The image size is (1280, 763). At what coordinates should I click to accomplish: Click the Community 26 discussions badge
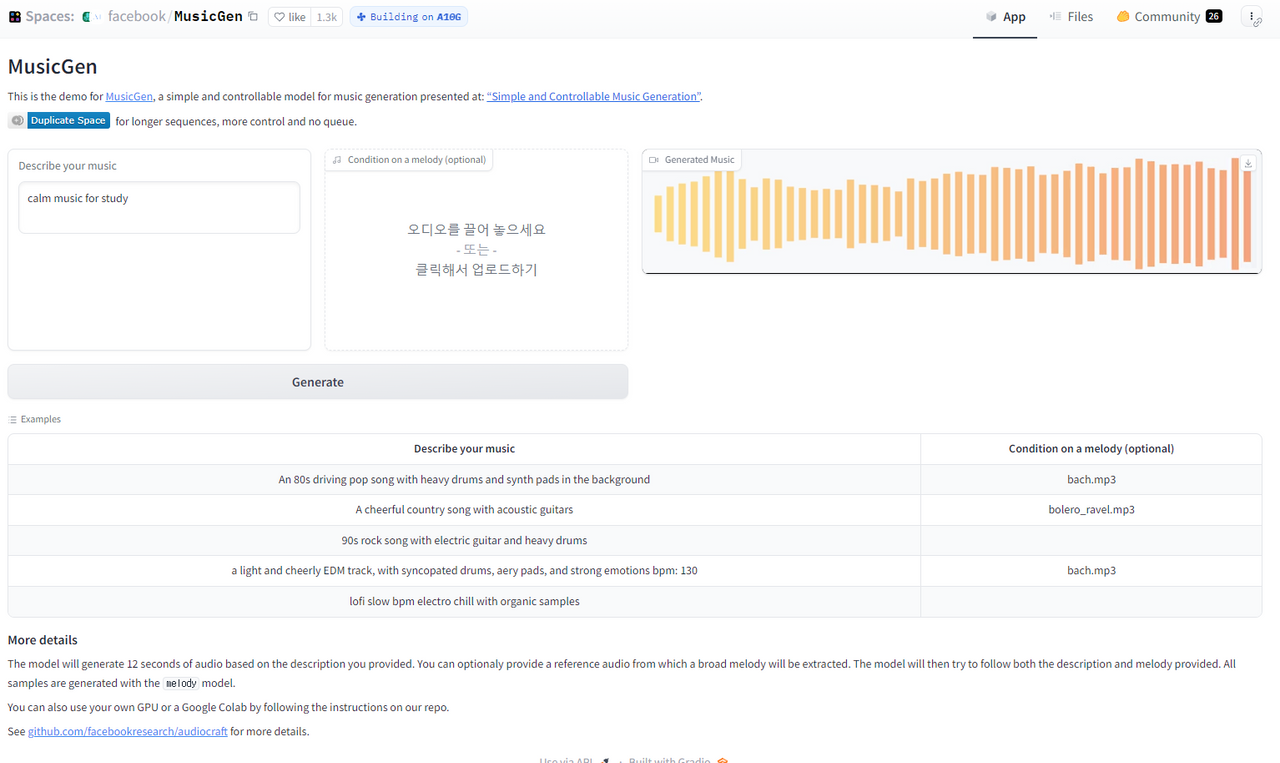click(1213, 17)
